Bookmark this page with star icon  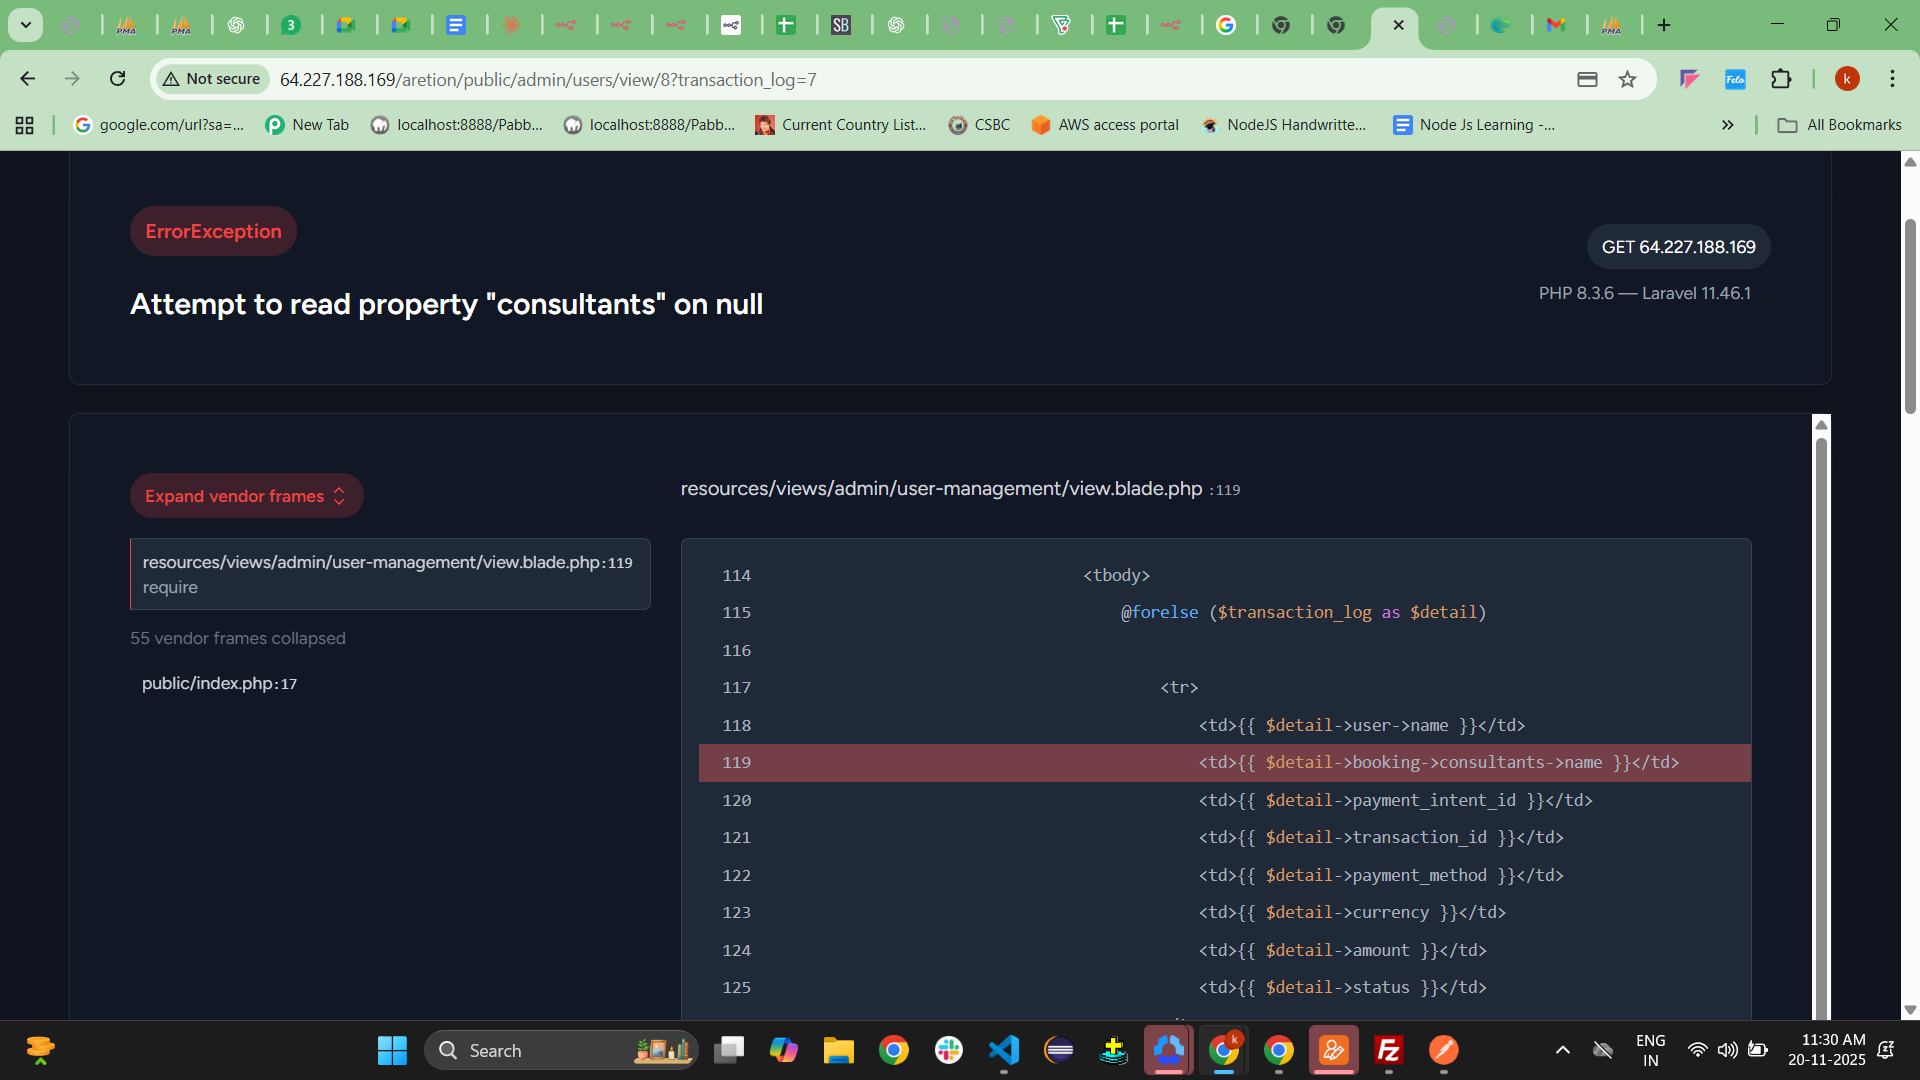[1627, 79]
